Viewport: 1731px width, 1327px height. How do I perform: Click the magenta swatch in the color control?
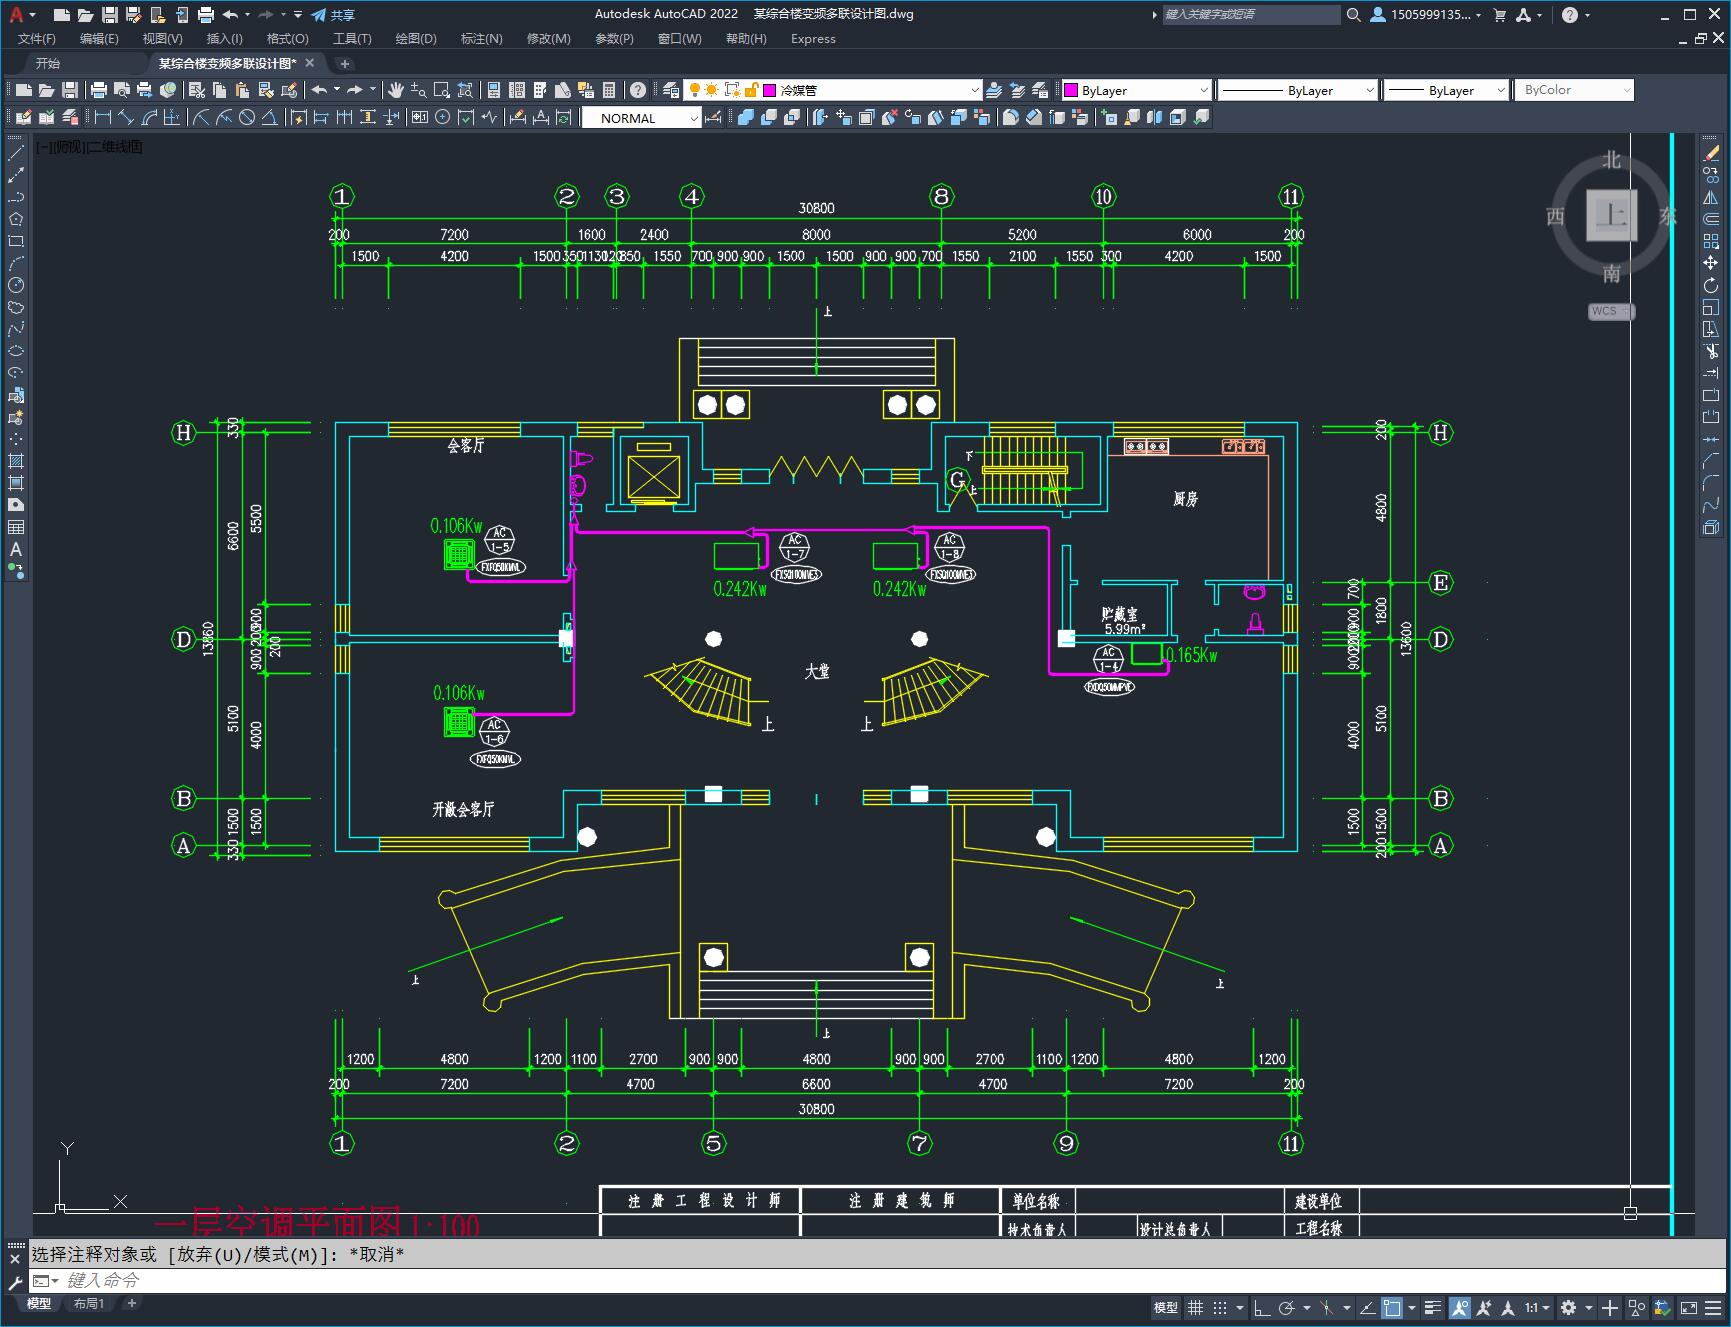point(1071,90)
